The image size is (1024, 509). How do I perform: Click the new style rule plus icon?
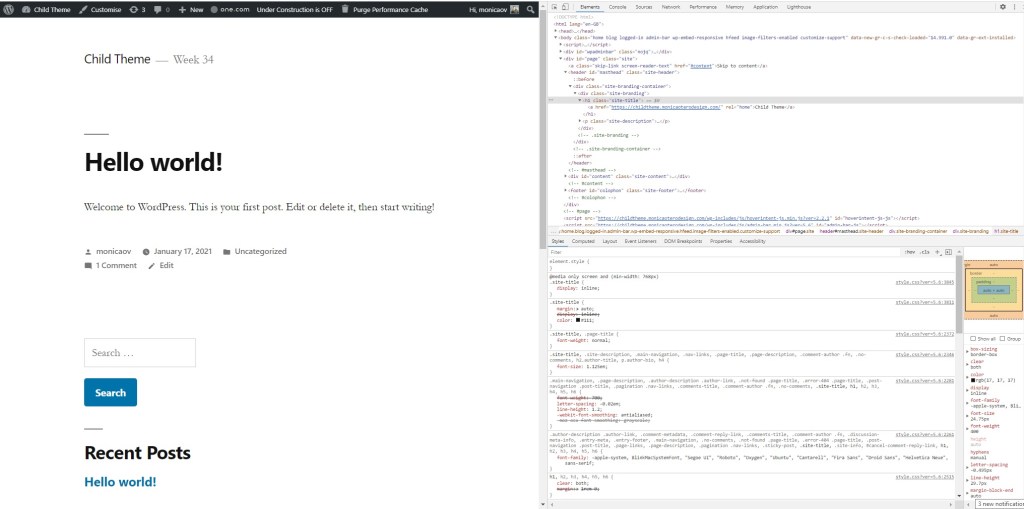click(x=938, y=252)
